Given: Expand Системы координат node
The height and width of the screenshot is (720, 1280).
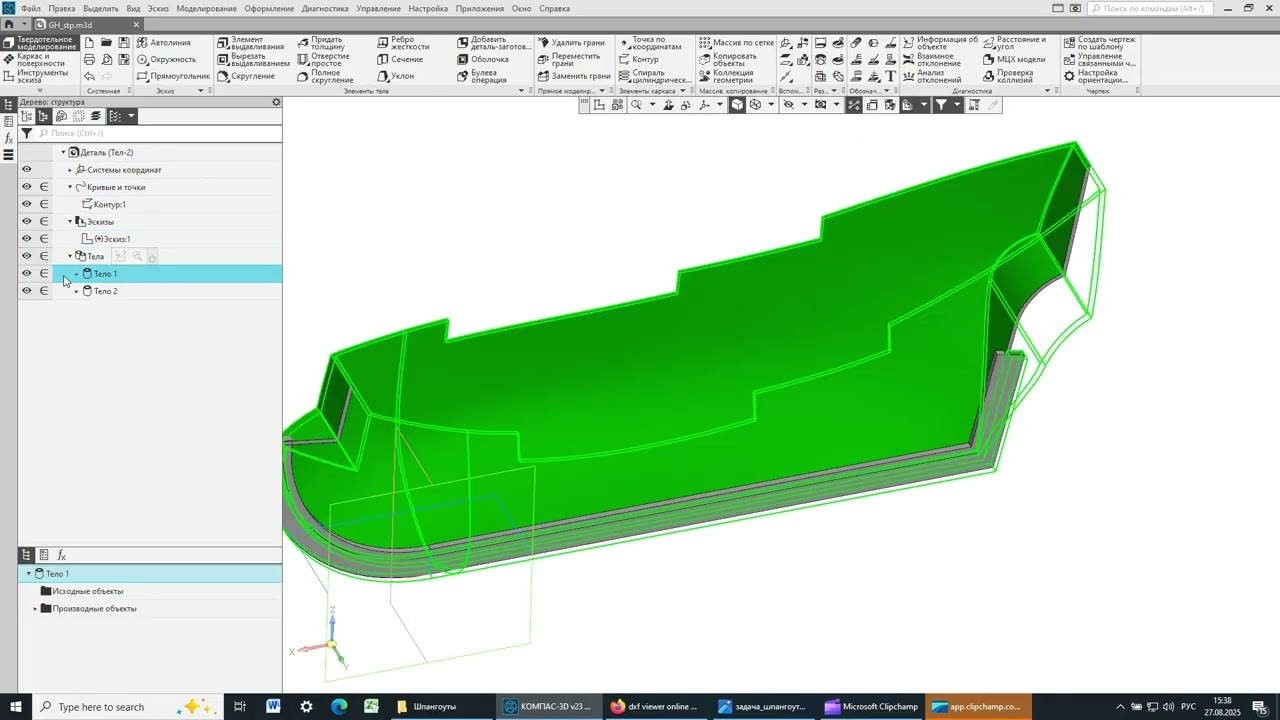Looking at the screenshot, I should pos(70,170).
